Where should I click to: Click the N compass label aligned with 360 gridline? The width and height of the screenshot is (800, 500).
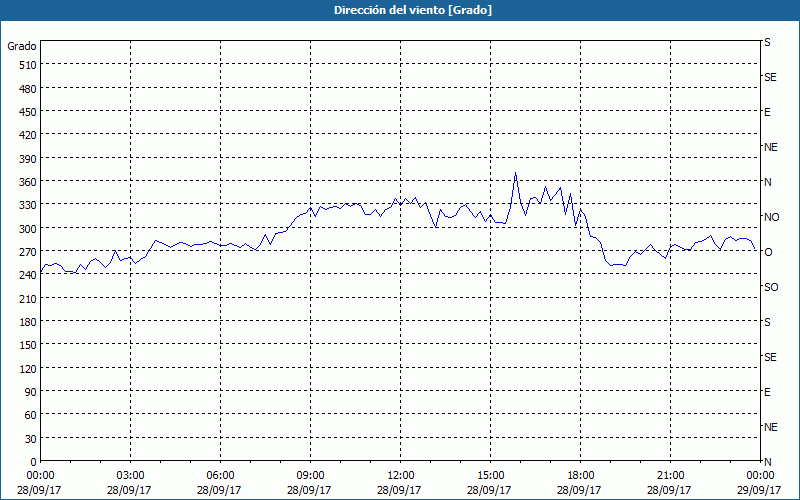(x=768, y=182)
